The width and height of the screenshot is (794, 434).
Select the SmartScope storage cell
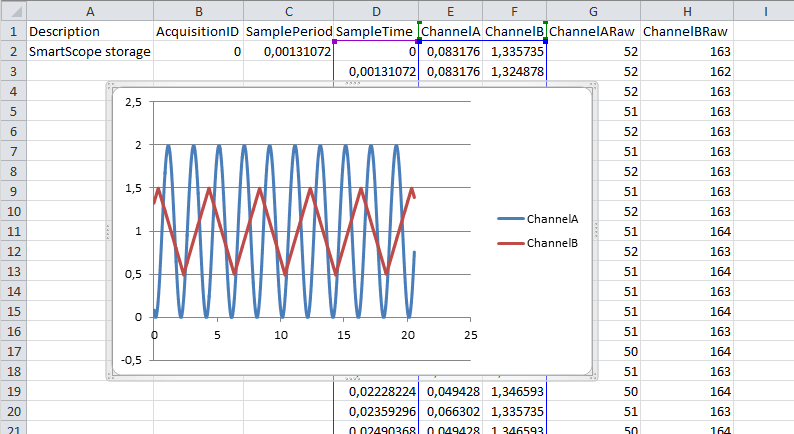coord(90,51)
